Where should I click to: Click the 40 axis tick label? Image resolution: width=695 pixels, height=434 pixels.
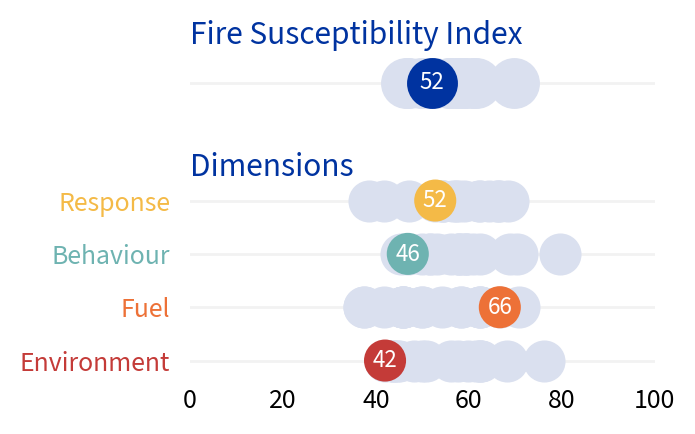[376, 400]
